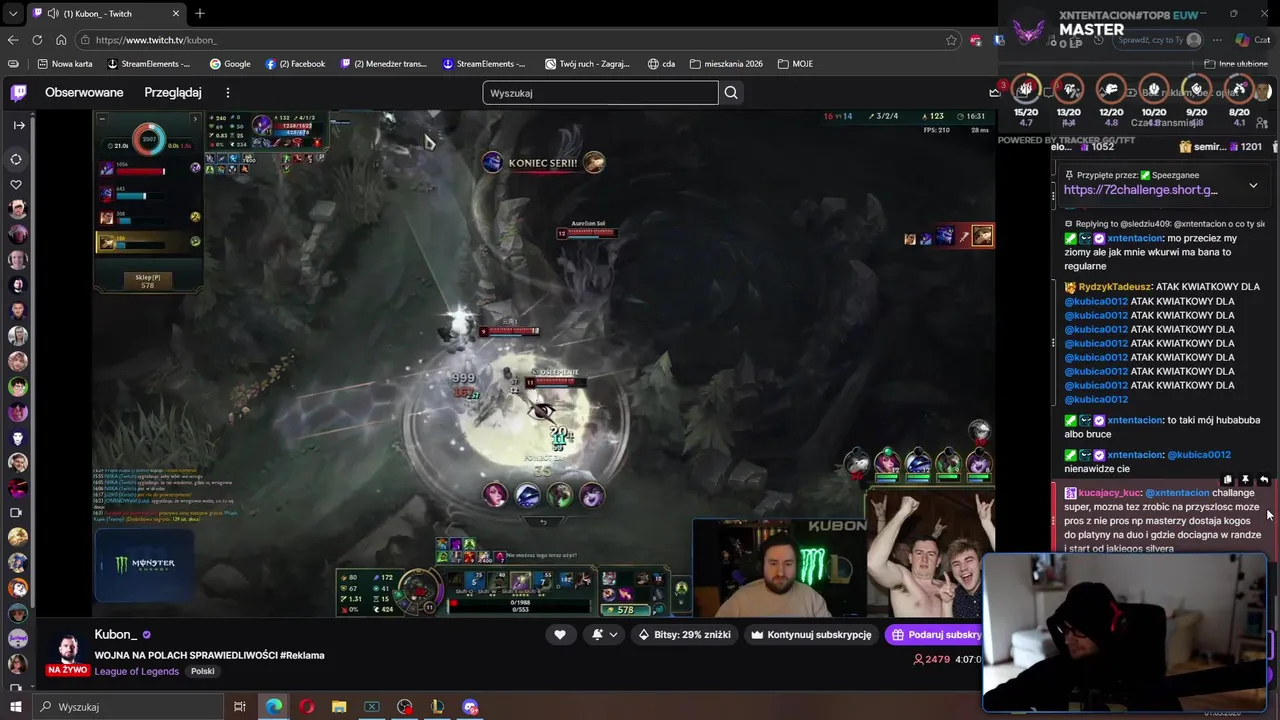Open the League of Legends category link
The image size is (1280, 720).
click(x=137, y=671)
